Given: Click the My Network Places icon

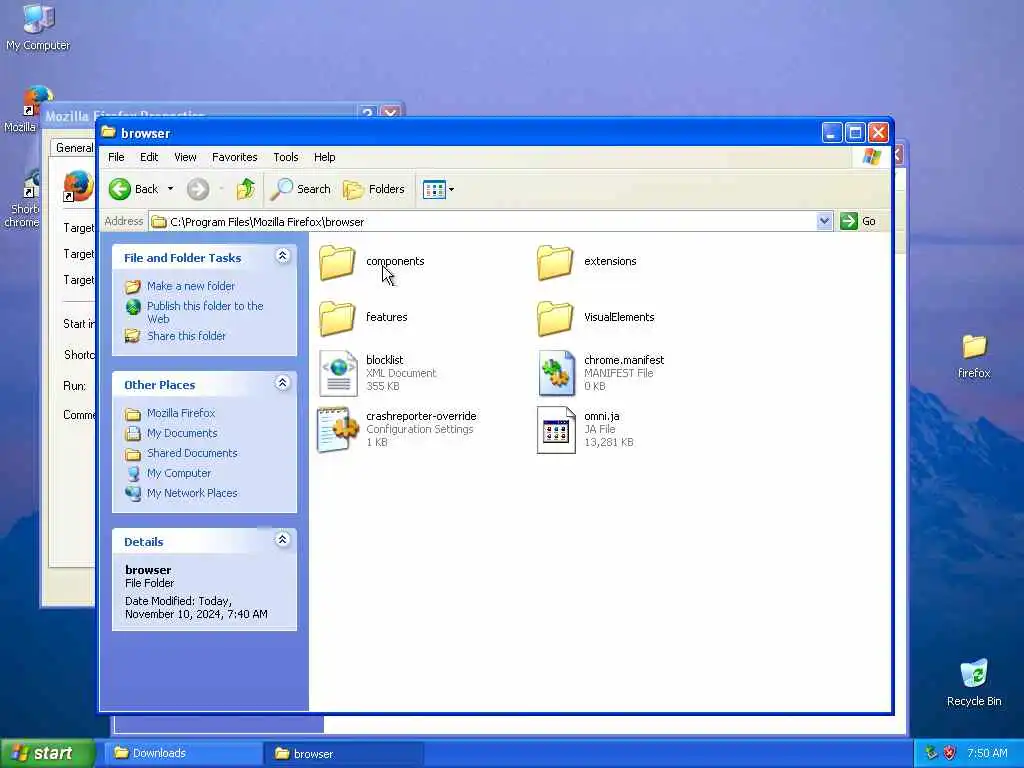Looking at the screenshot, I should coord(133,494).
